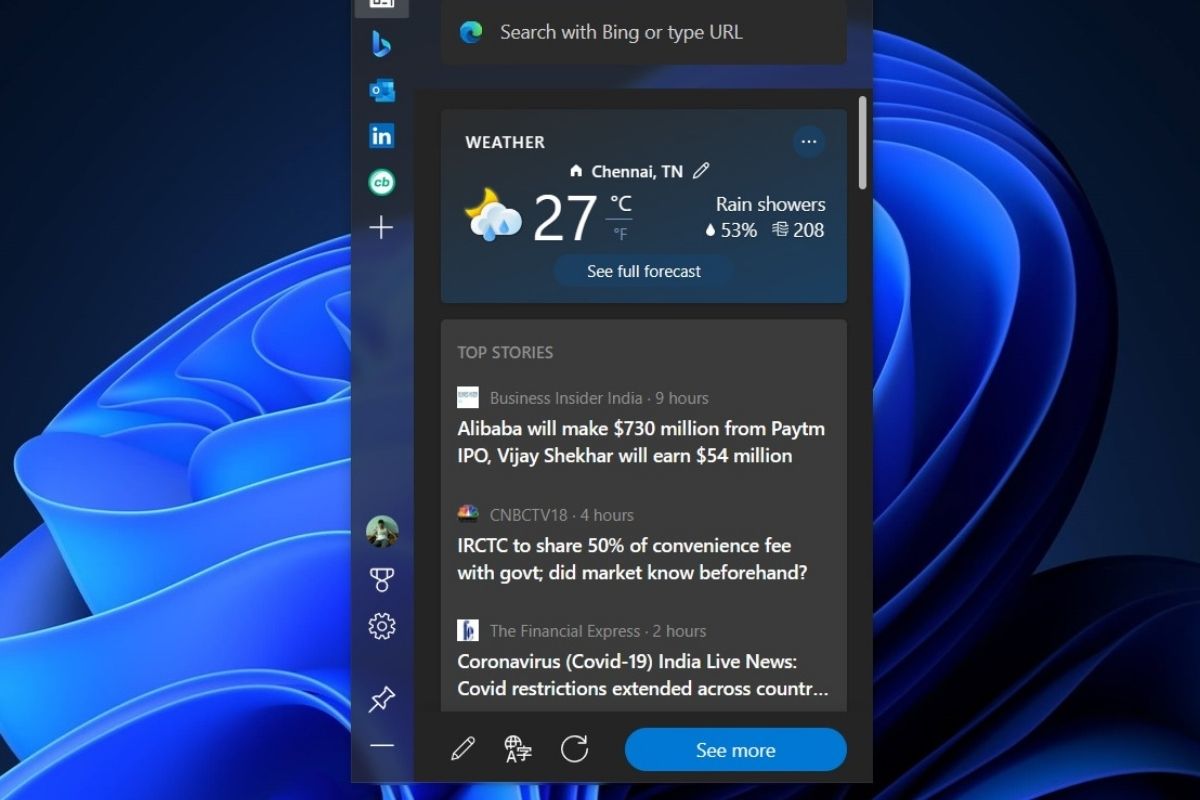The image size is (1200, 800).
Task: Click the 208 air quality value
Action: pyautogui.click(x=808, y=230)
